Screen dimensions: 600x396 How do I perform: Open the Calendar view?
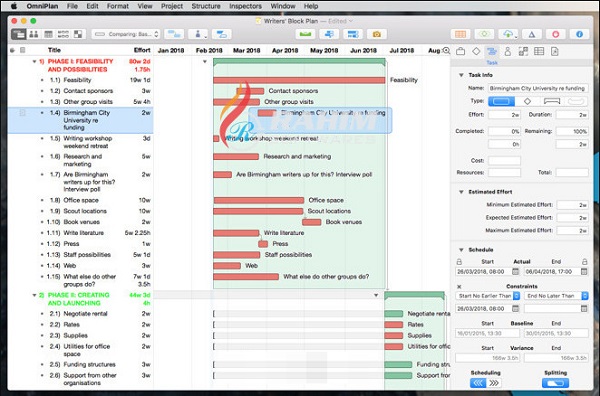pyautogui.click(x=49, y=34)
